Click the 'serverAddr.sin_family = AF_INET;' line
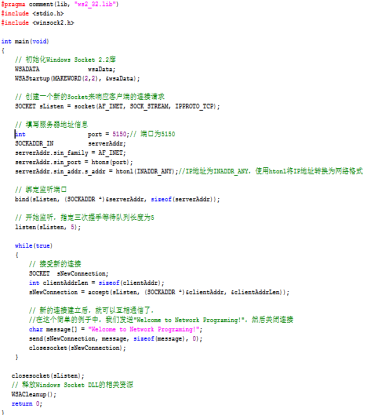 [x=70, y=153]
